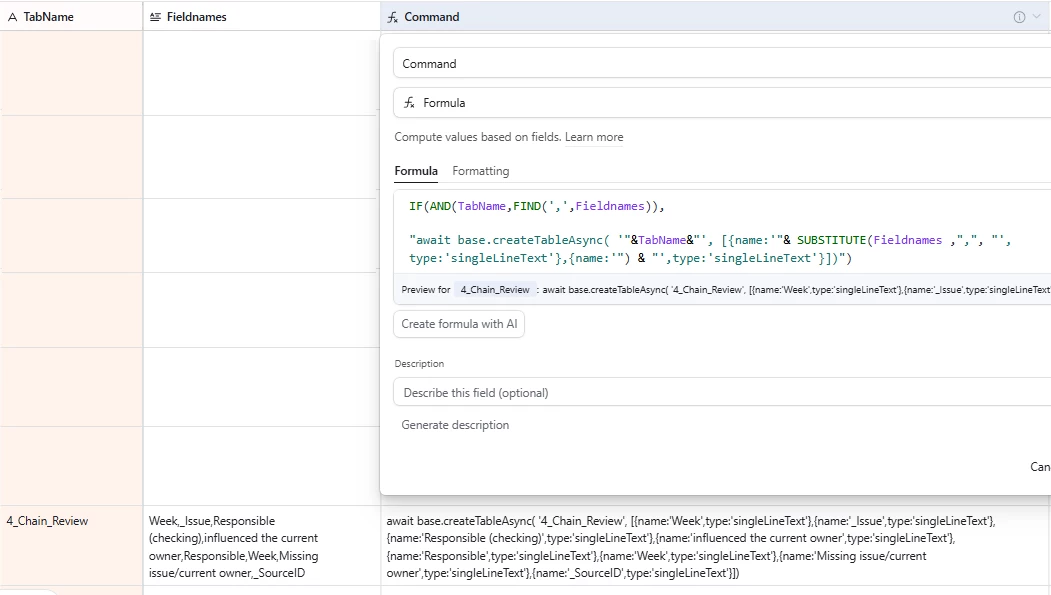Viewport: 1051px width, 595px height.
Task: Edit the field name input showing Command
Action: [722, 64]
